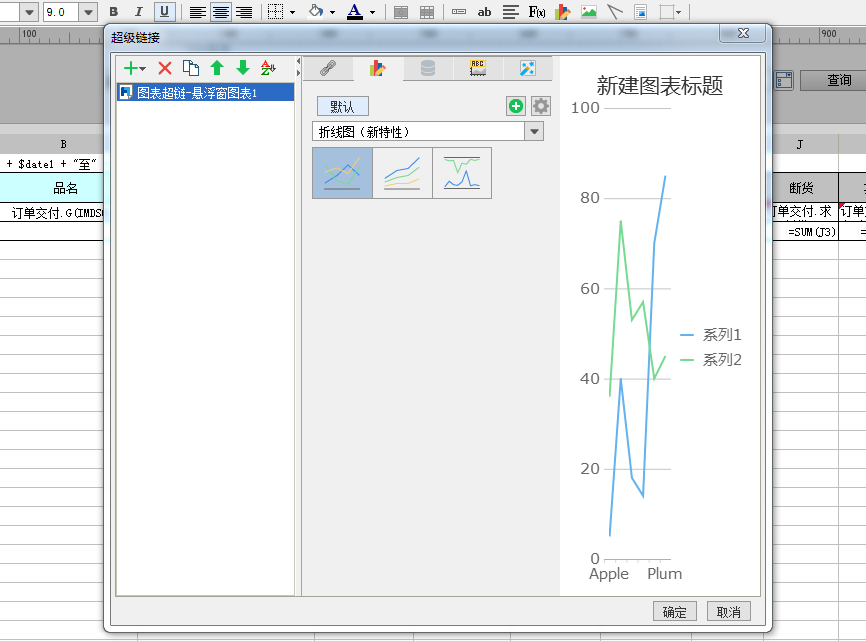Align text center in toolbar

pos(221,12)
